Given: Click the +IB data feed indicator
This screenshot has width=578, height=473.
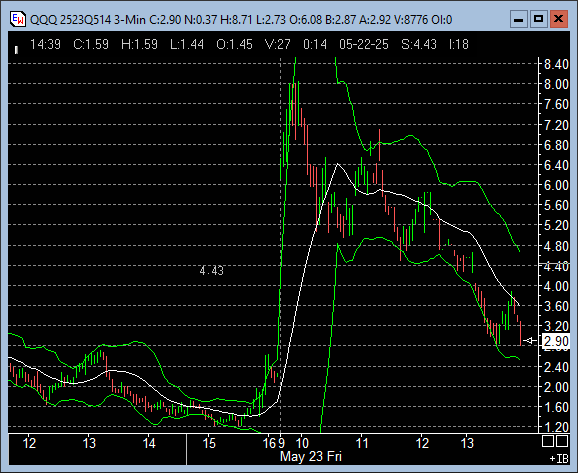Looking at the screenshot, I should 559,459.
